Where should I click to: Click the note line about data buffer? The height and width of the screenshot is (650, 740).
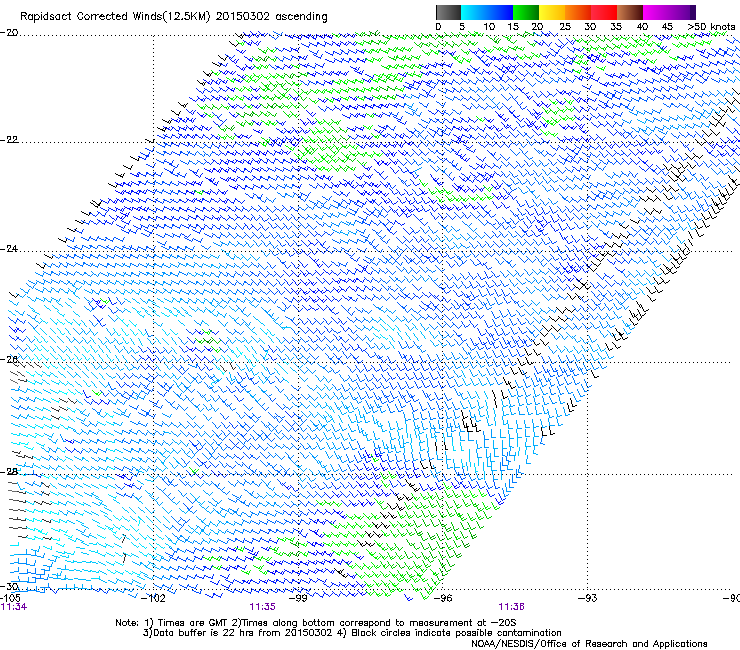[352, 633]
